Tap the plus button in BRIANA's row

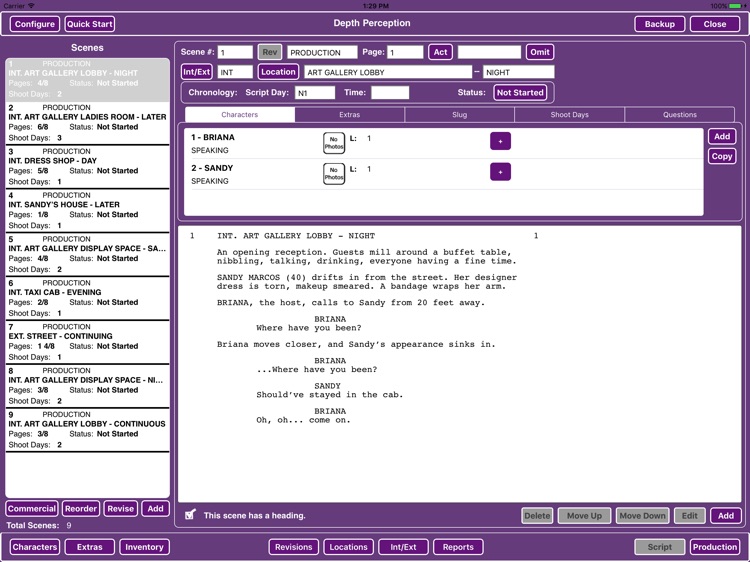click(500, 141)
